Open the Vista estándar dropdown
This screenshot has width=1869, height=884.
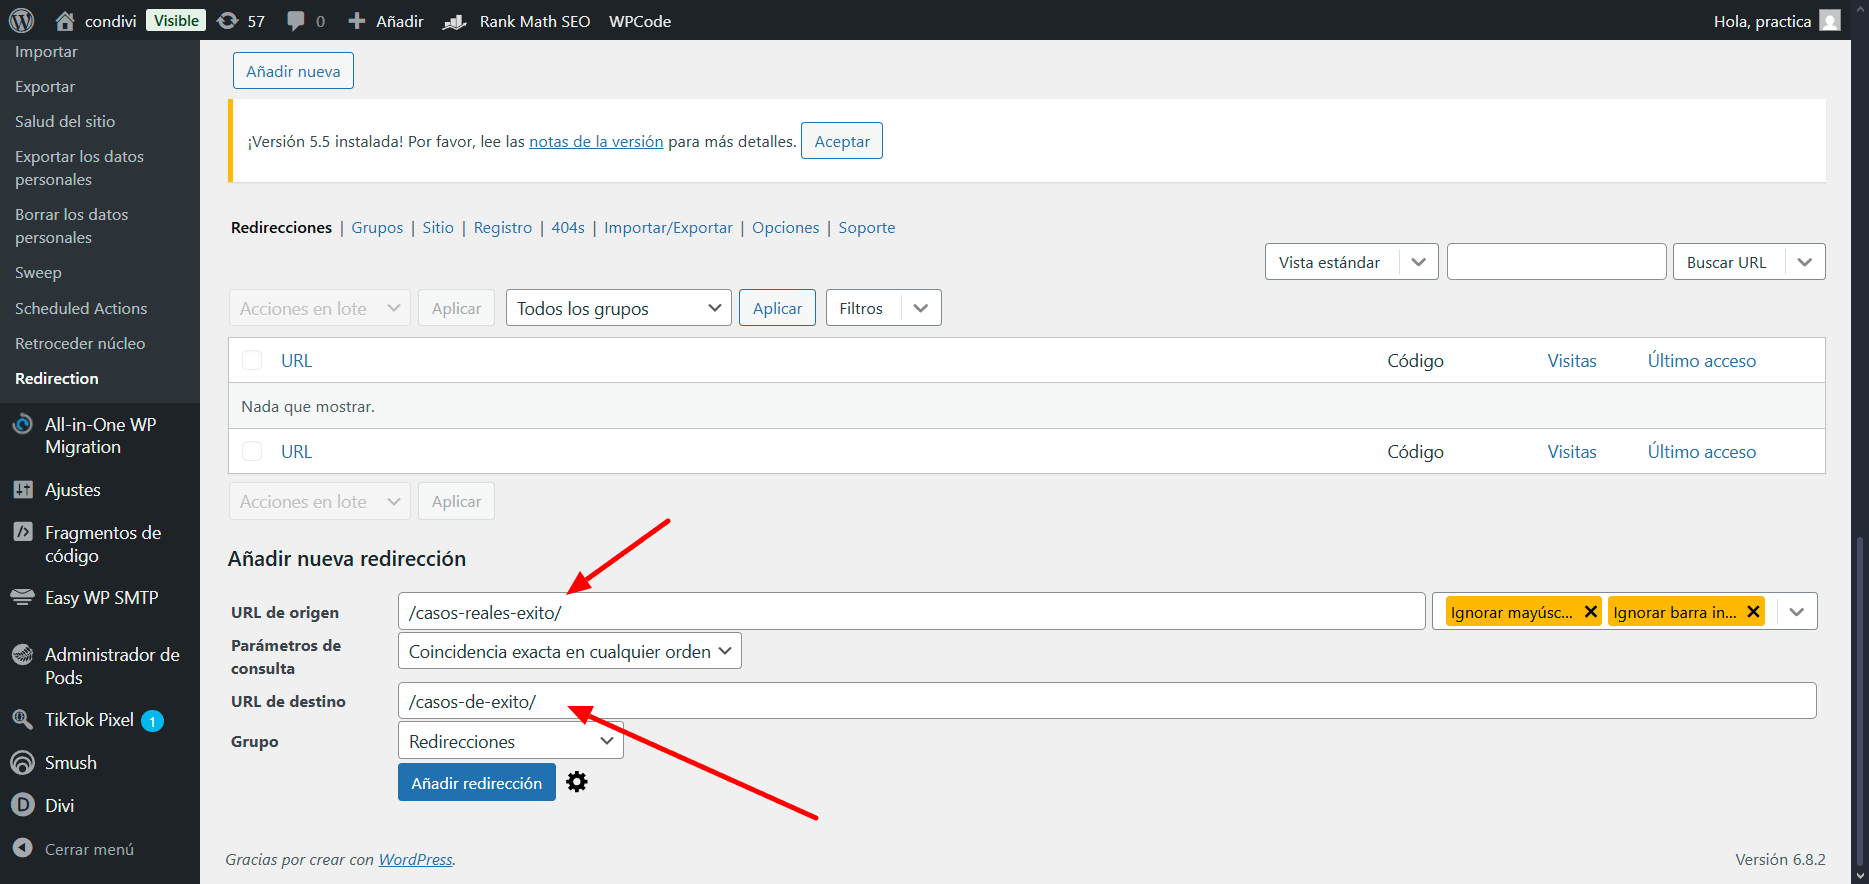coord(1350,262)
